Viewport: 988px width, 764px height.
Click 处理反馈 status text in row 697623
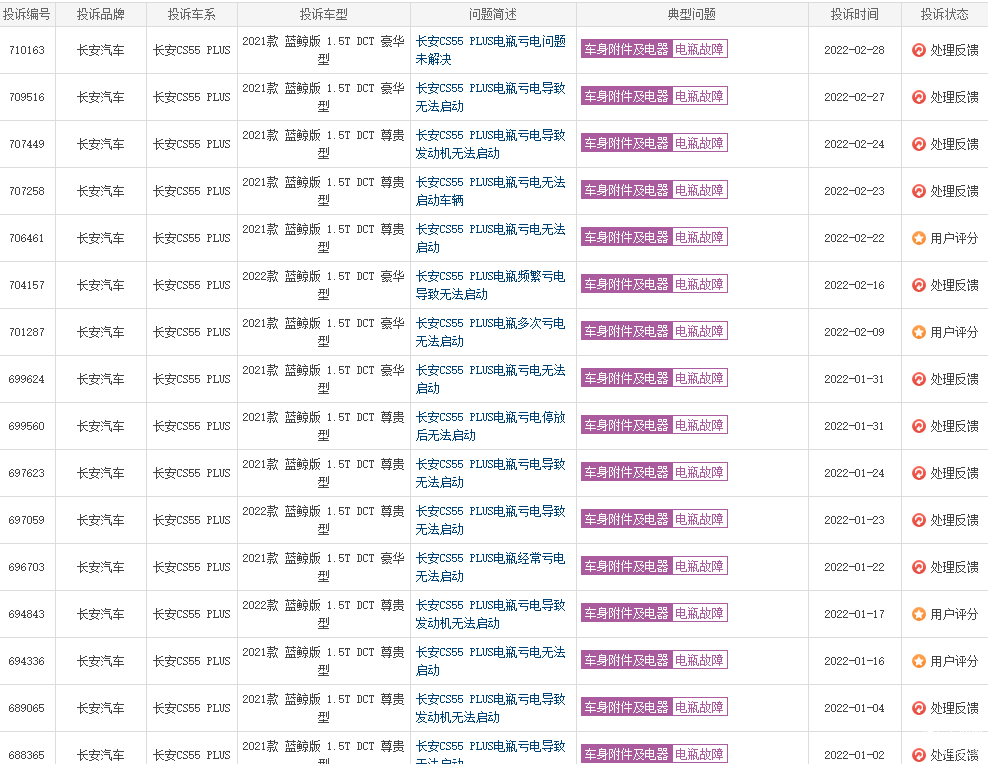point(954,473)
